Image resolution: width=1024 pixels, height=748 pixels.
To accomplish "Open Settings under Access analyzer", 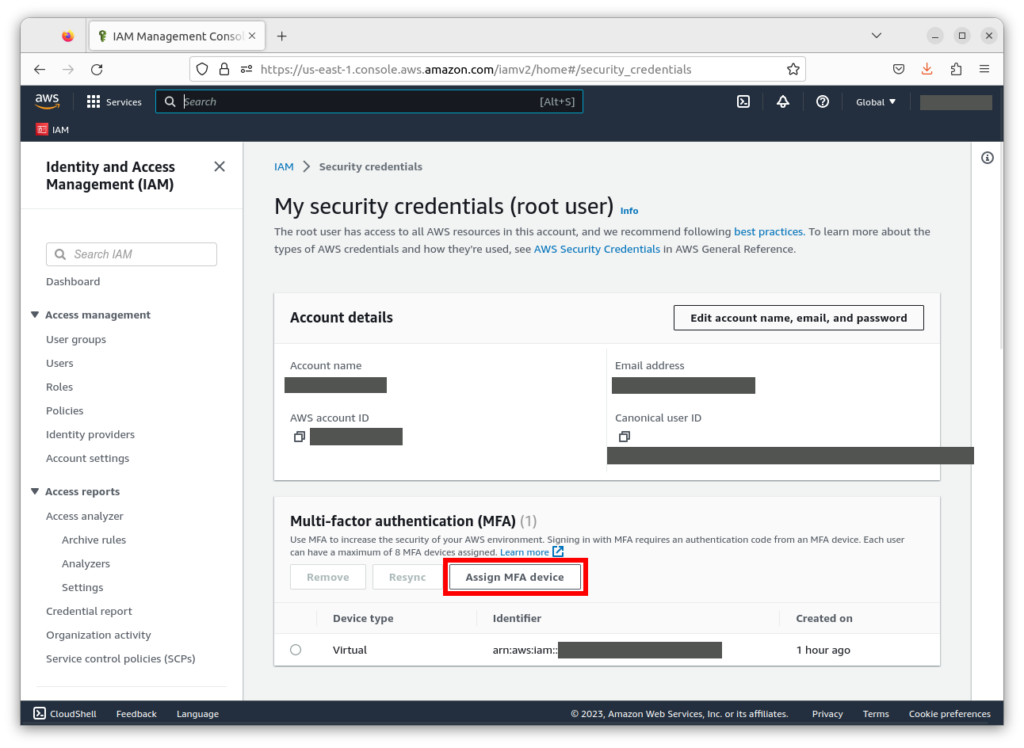I will click(x=82, y=587).
